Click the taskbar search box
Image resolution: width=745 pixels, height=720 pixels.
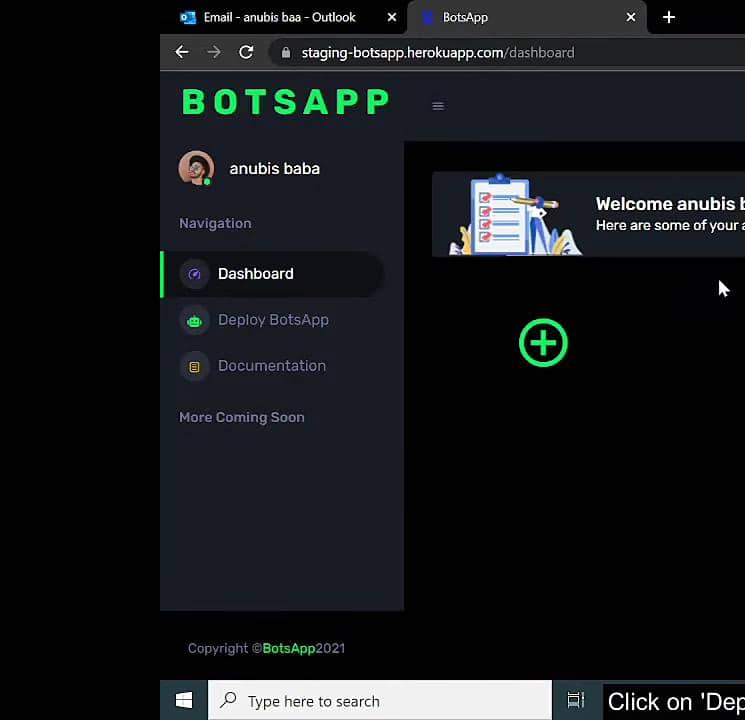coord(380,701)
